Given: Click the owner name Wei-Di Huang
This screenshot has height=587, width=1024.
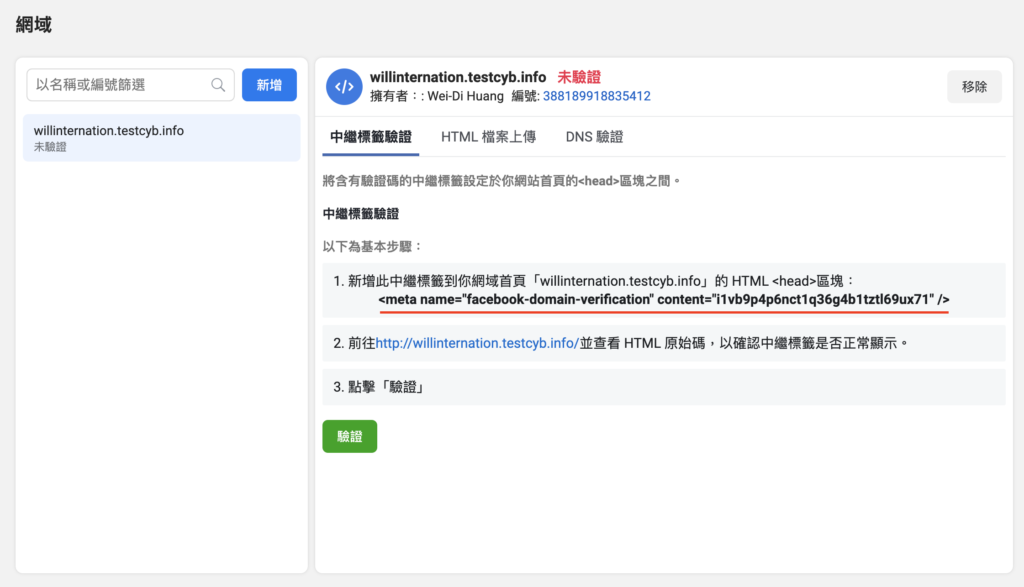Looking at the screenshot, I should pos(465,96).
